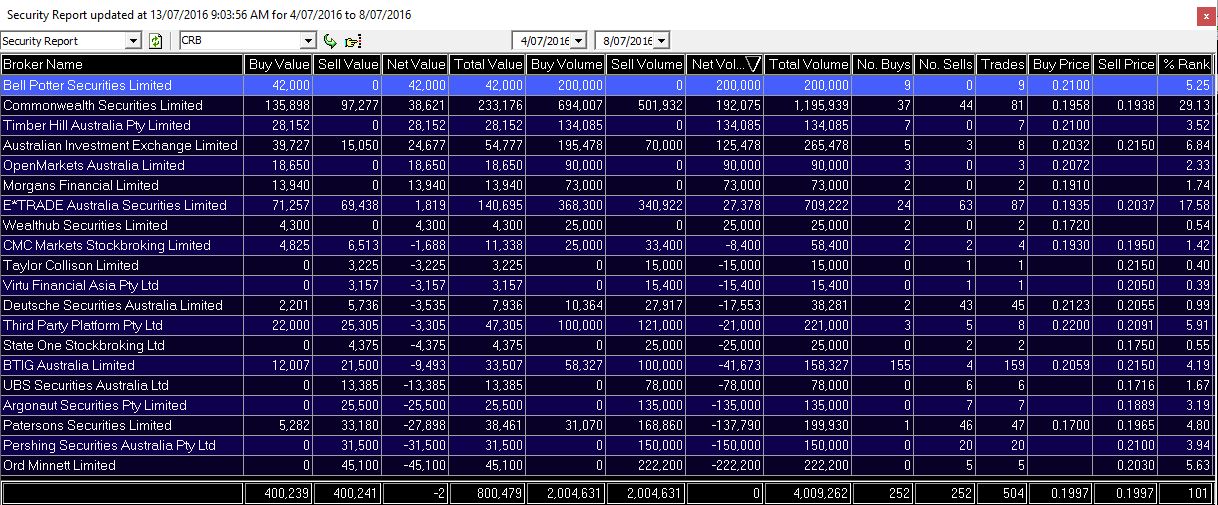Open the 4/07/2016 start date picker
The height and width of the screenshot is (505, 1218).
click(578, 41)
